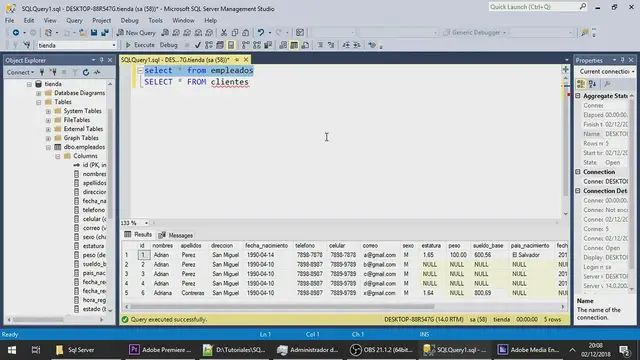Open OBS 21.1.2 from taskbar
Screen dimensions: 640x360
381,350
